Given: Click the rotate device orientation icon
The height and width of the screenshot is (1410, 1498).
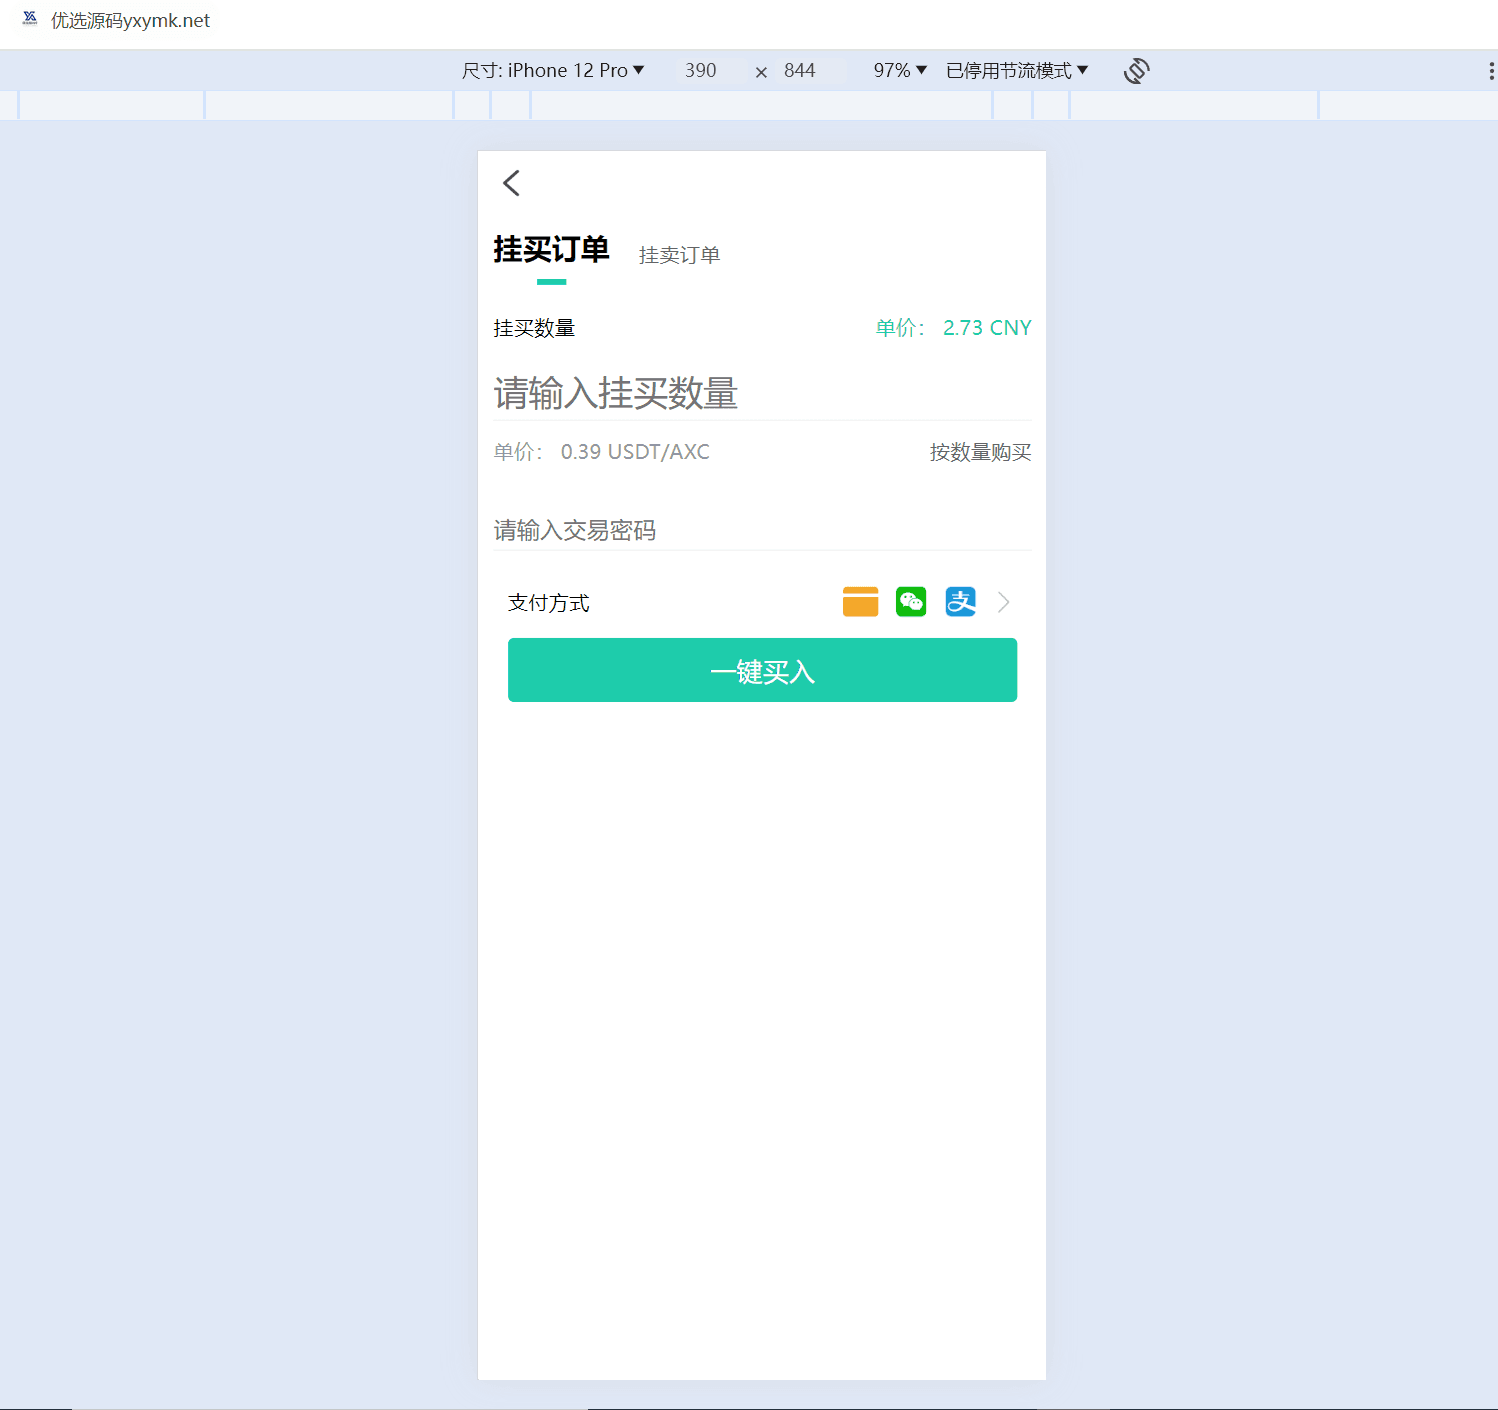Looking at the screenshot, I should click(x=1136, y=71).
